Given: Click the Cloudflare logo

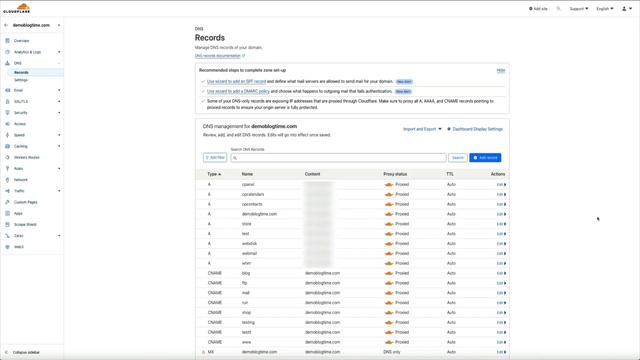Looking at the screenshot, I should click(17, 8).
